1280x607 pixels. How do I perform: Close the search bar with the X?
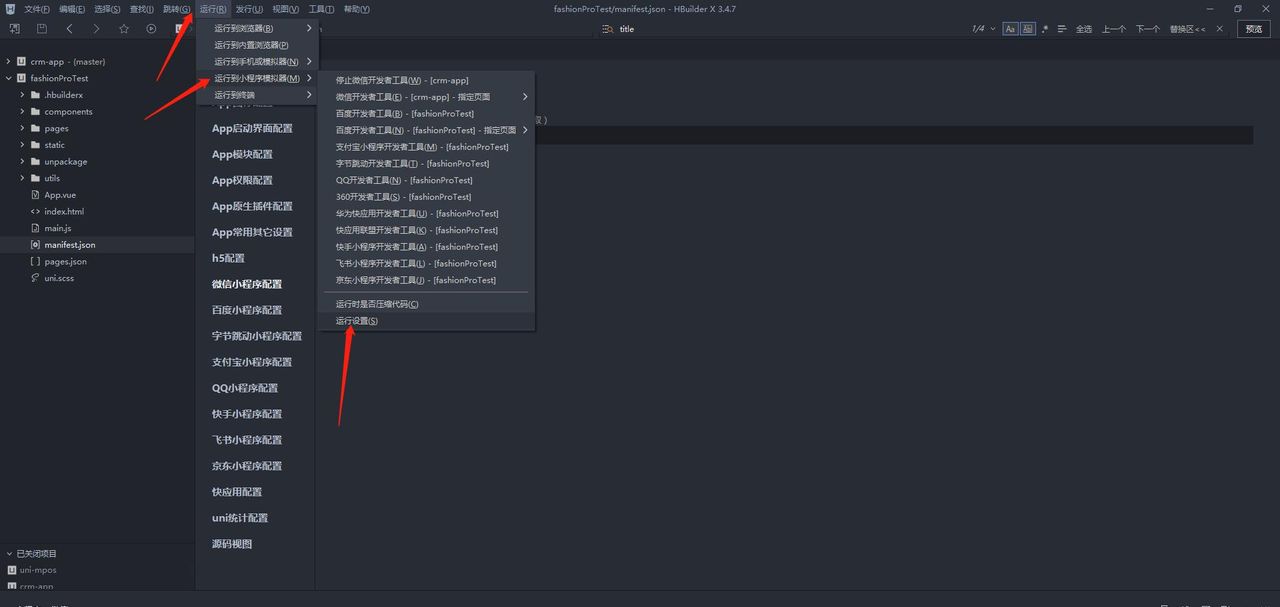coord(1222,29)
